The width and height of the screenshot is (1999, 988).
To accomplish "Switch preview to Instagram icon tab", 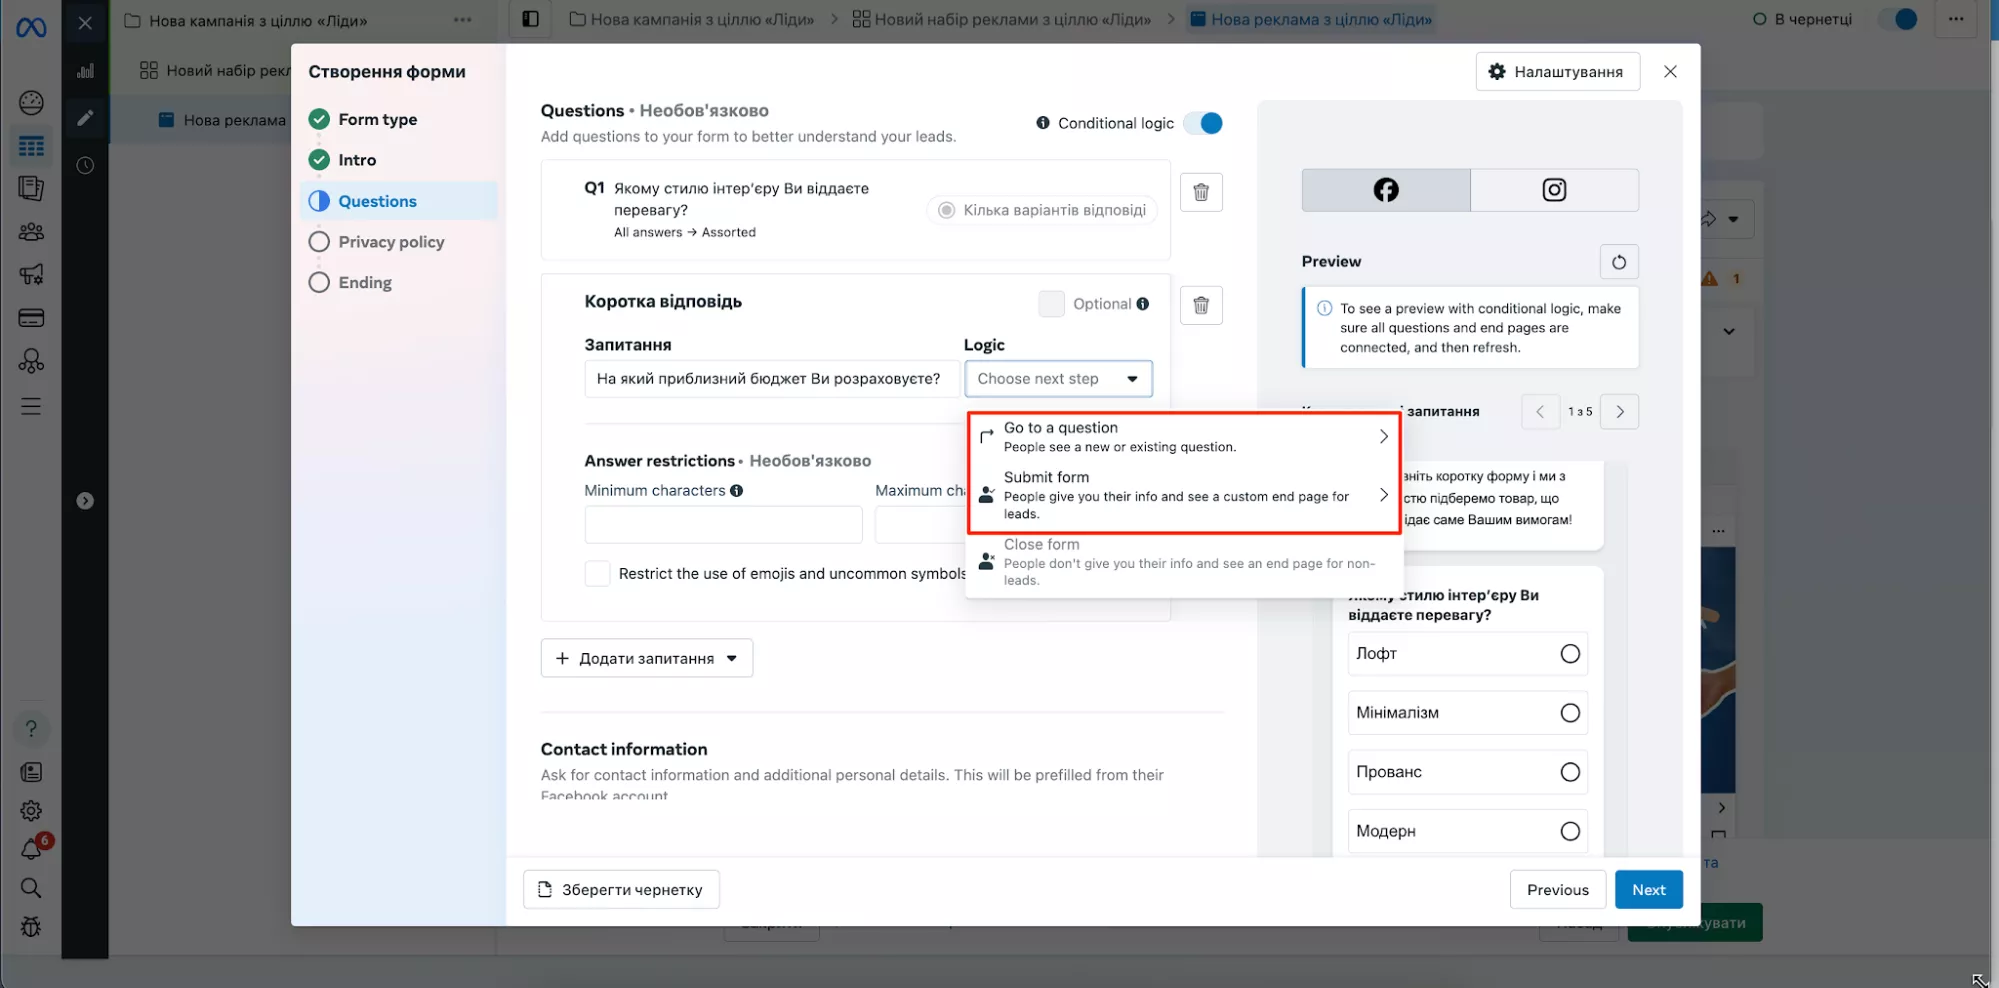I will 1553,190.
